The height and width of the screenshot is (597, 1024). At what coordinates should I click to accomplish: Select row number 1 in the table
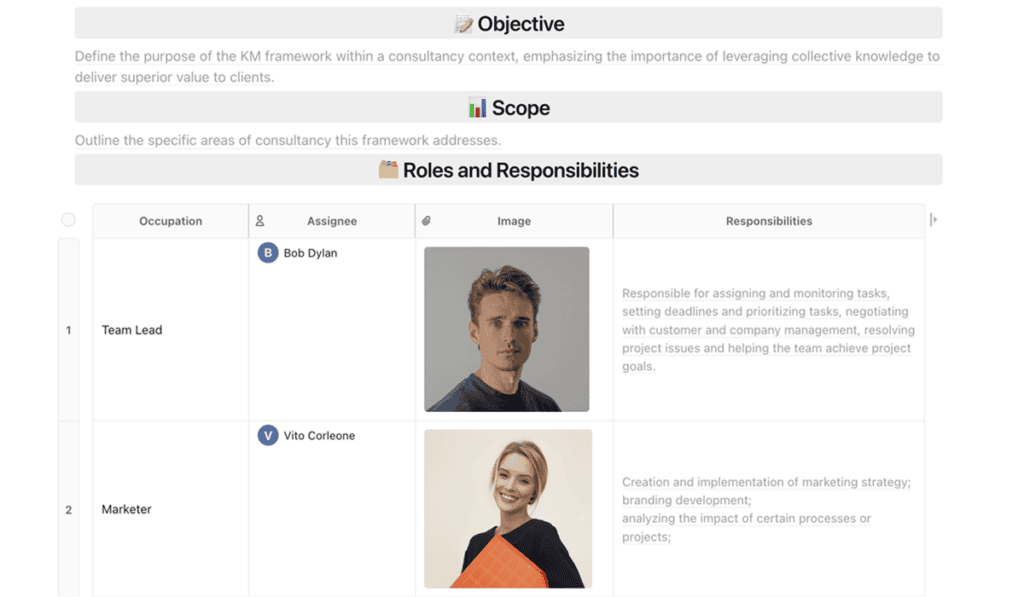68,330
